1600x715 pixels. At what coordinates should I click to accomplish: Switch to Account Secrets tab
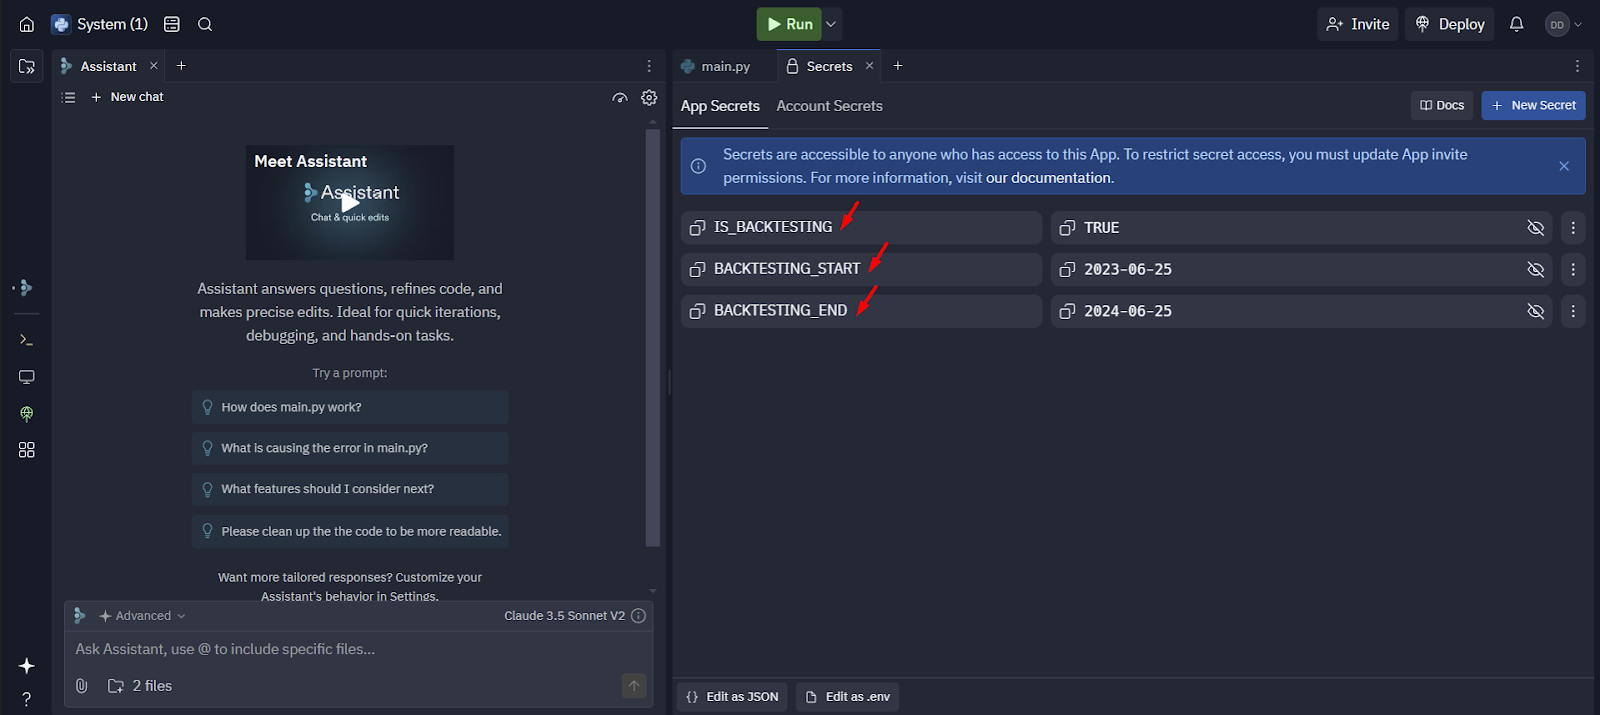point(830,106)
